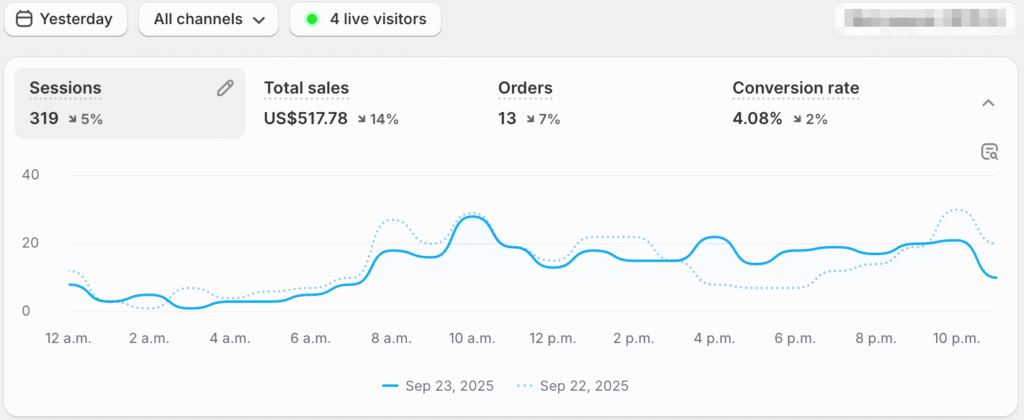Click the calendar icon in the date button
1024x420 pixels.
(24, 19)
